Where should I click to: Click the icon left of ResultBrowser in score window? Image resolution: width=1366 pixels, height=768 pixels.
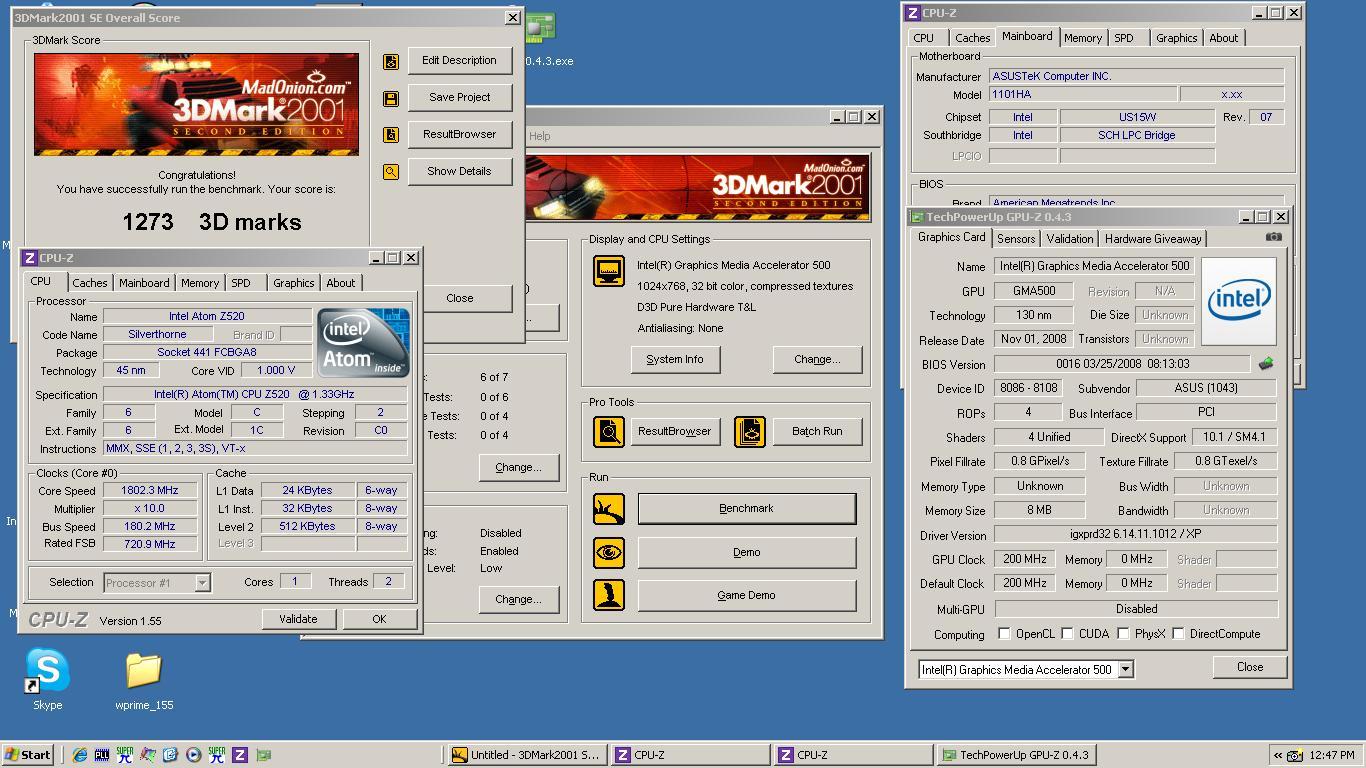click(x=391, y=135)
